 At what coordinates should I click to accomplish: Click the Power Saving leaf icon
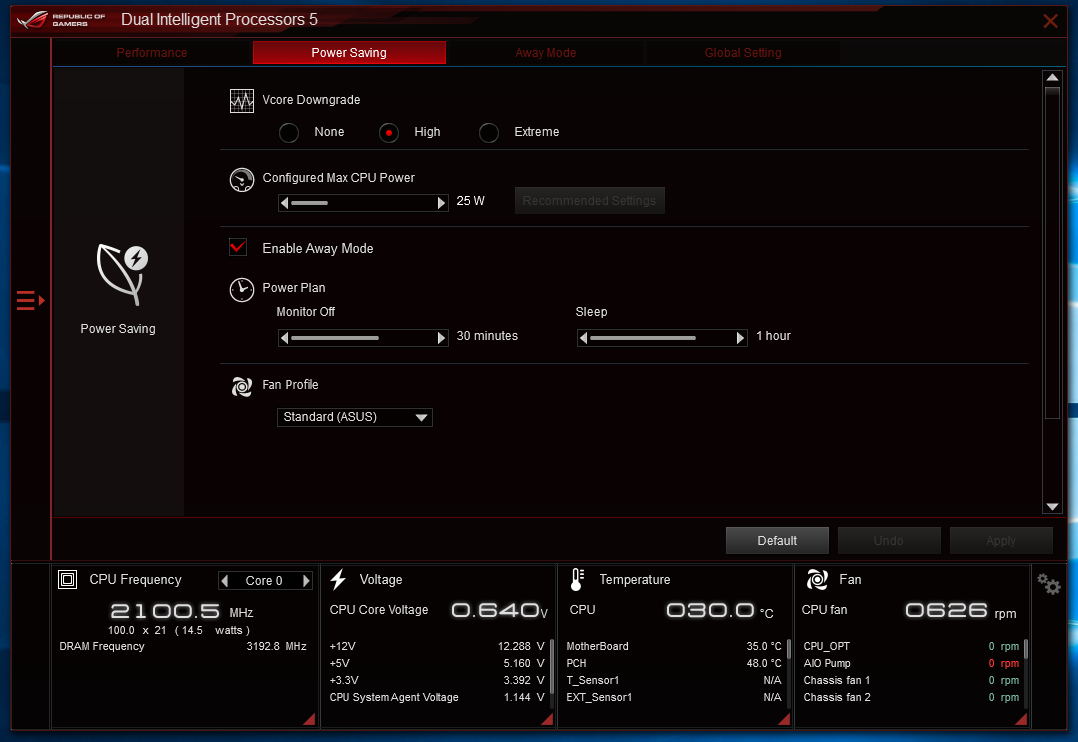pyautogui.click(x=122, y=274)
